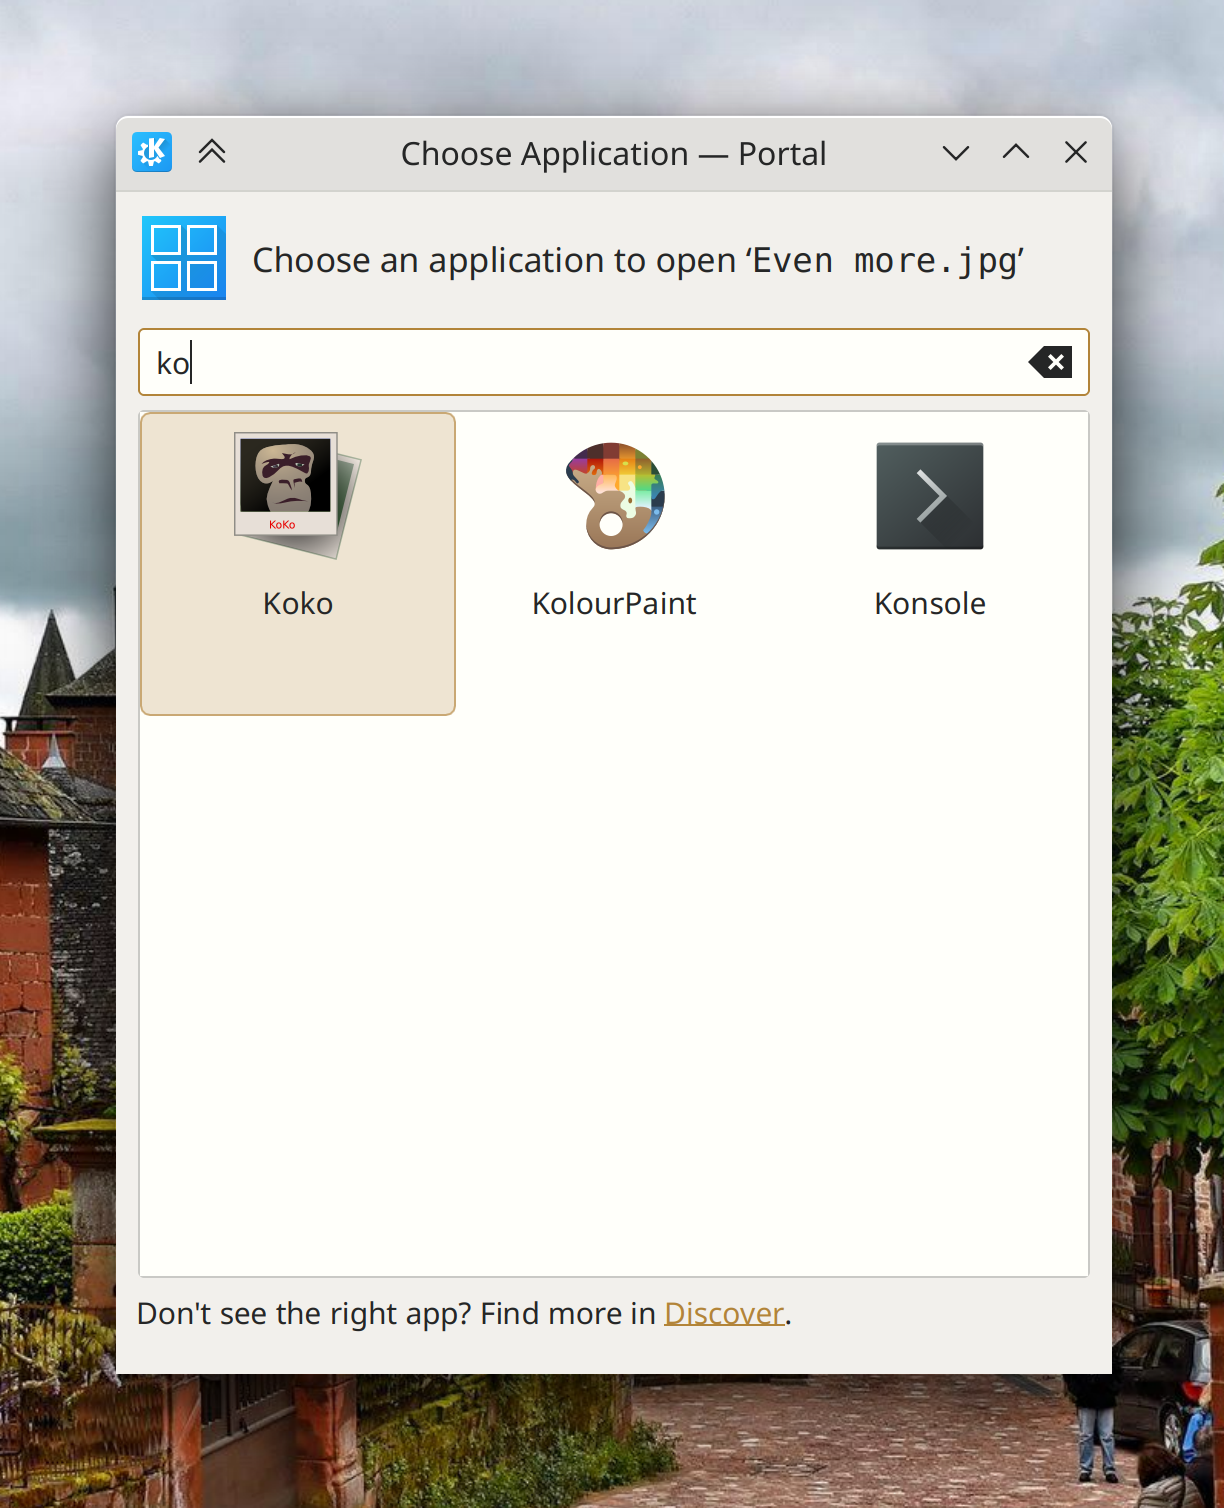Viewport: 1224px width, 1508px height.
Task: Choose the KolourPaint palette icon
Action: pos(614,496)
